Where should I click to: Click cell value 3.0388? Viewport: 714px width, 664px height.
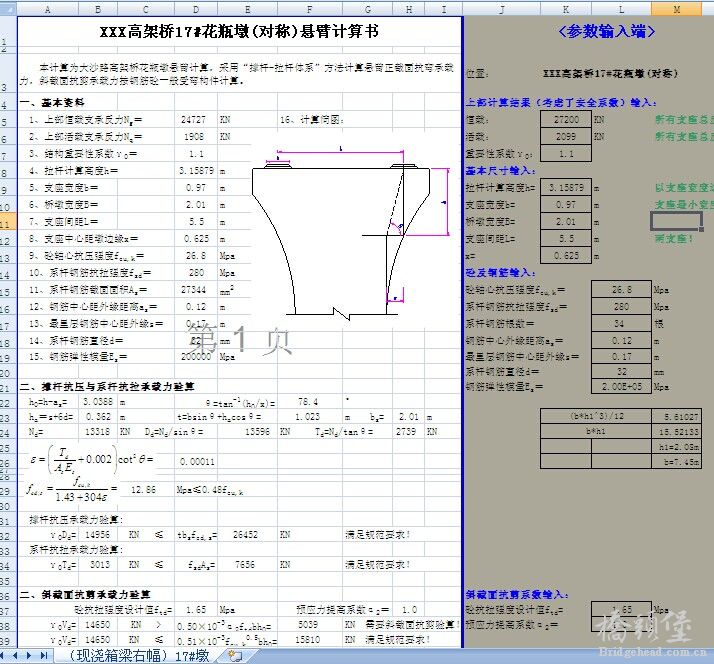97,401
